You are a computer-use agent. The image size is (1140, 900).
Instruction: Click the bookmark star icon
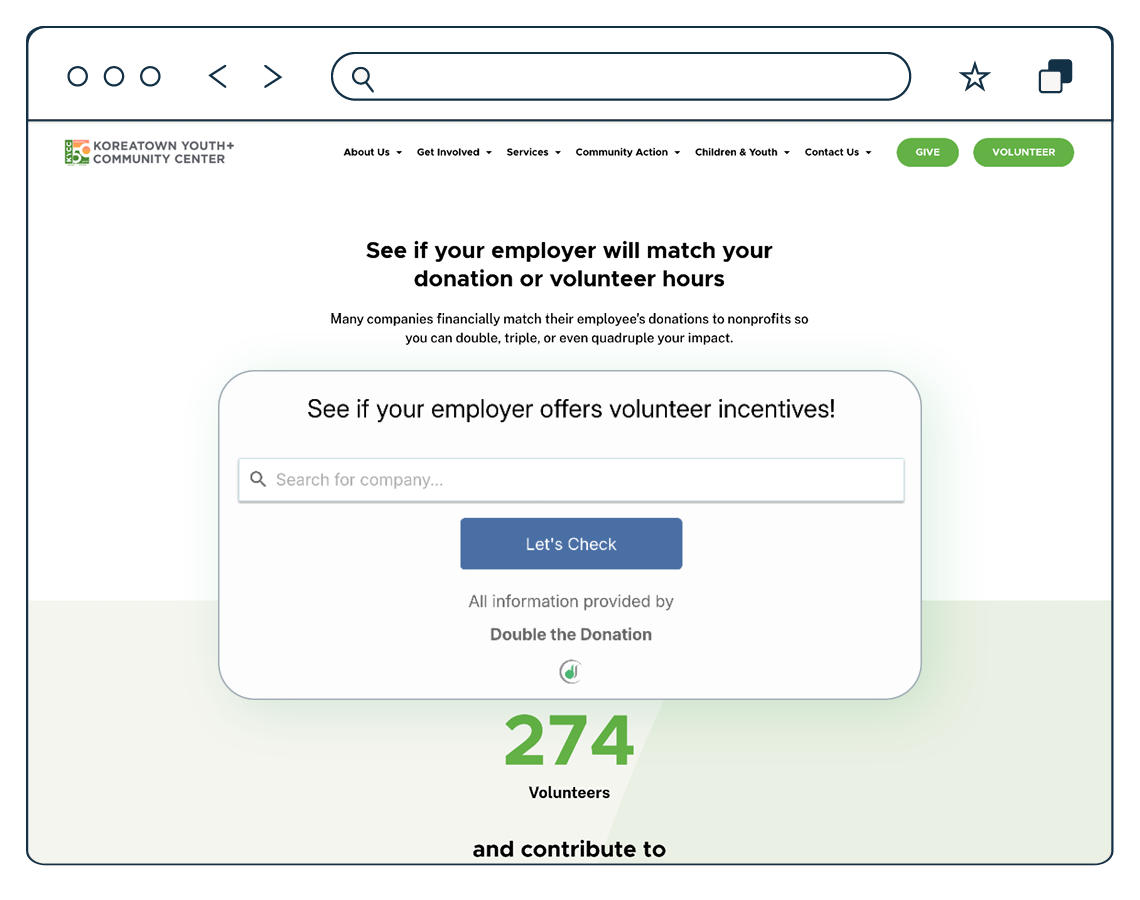click(975, 76)
